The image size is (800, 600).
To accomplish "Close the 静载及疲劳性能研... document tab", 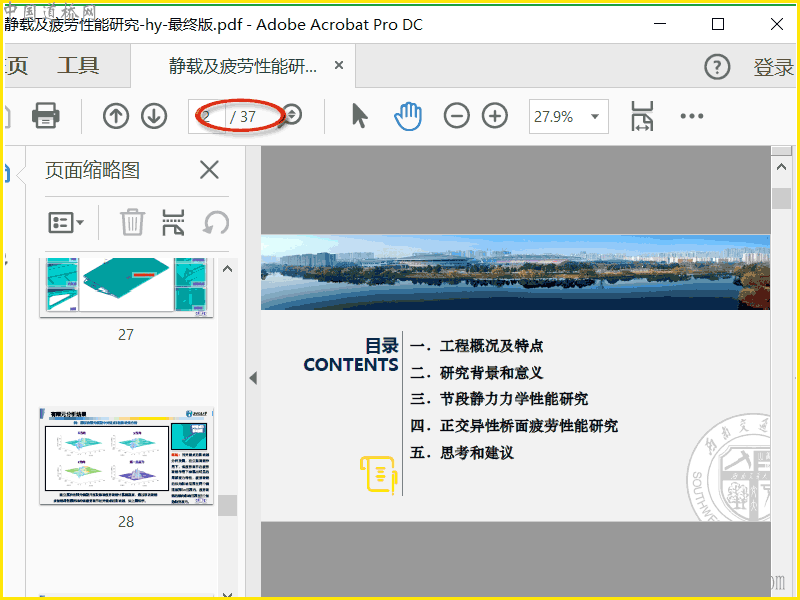I will click(339, 65).
